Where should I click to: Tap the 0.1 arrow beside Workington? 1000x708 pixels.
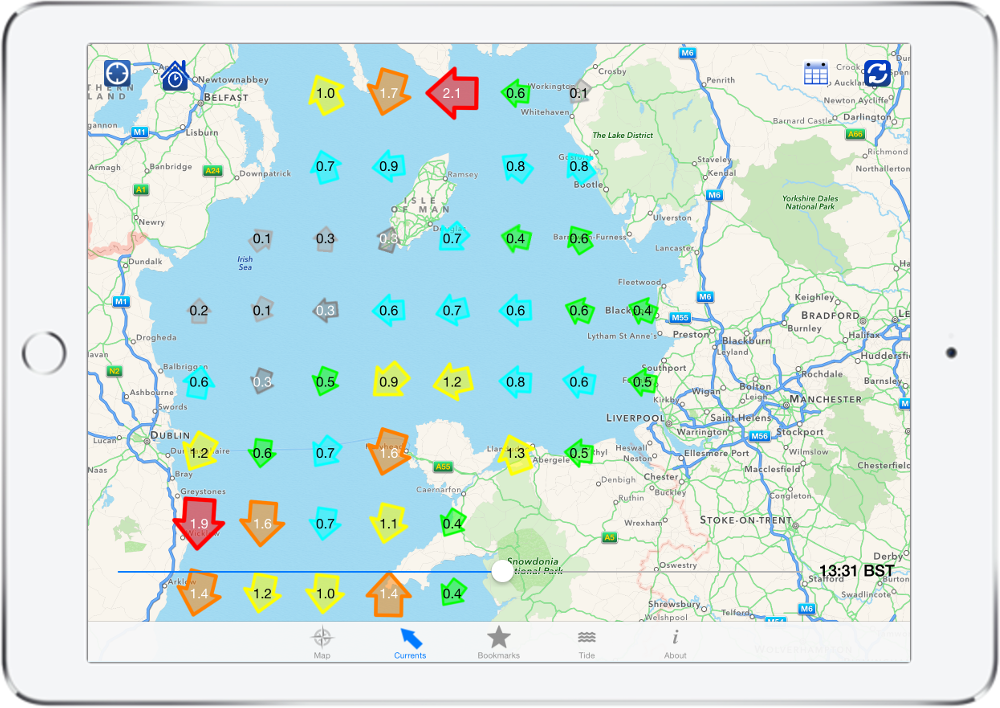pos(578,93)
